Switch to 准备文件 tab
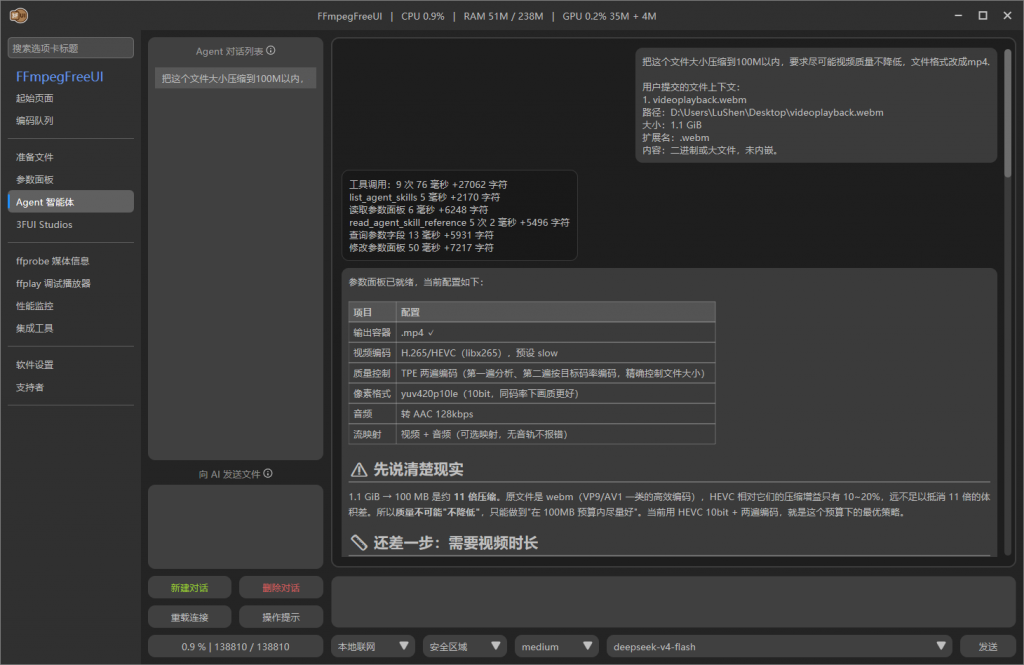Screen dimensions: 1024x665 pyautogui.click(x=35, y=157)
